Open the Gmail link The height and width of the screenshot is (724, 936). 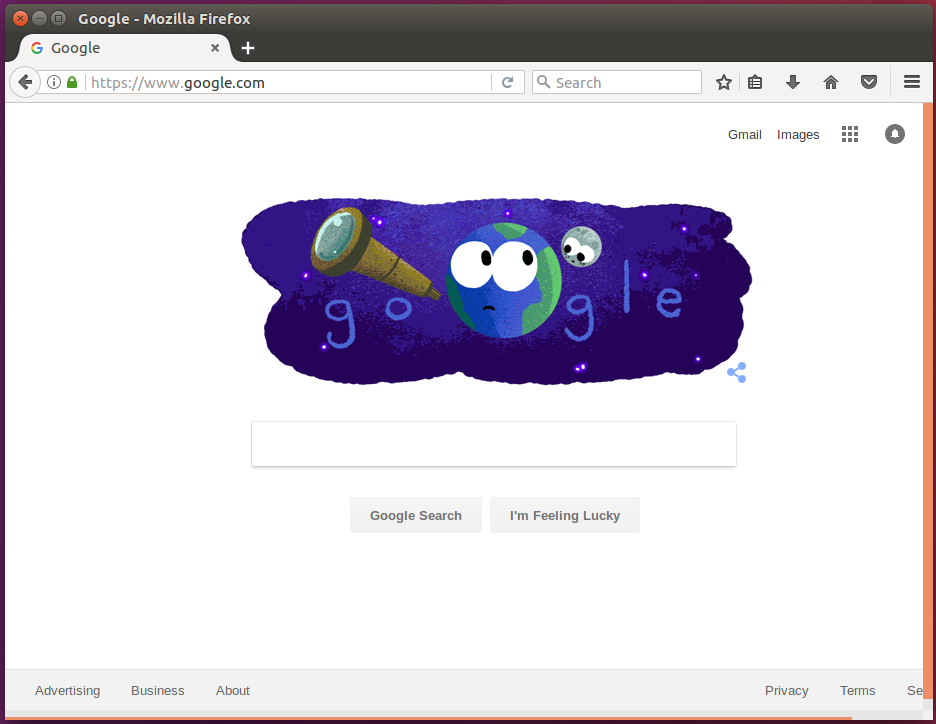pyautogui.click(x=744, y=135)
